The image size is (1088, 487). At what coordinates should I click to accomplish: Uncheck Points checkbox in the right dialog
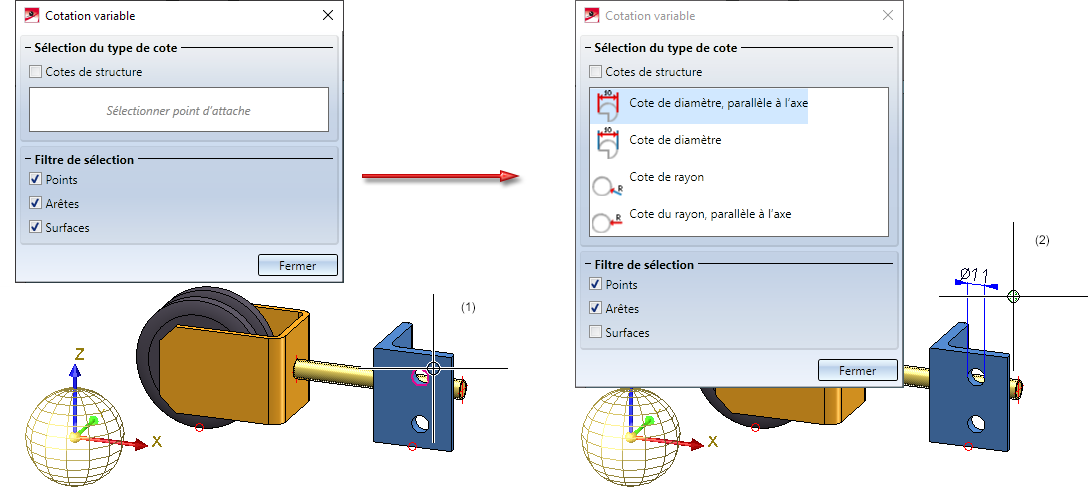click(x=595, y=284)
